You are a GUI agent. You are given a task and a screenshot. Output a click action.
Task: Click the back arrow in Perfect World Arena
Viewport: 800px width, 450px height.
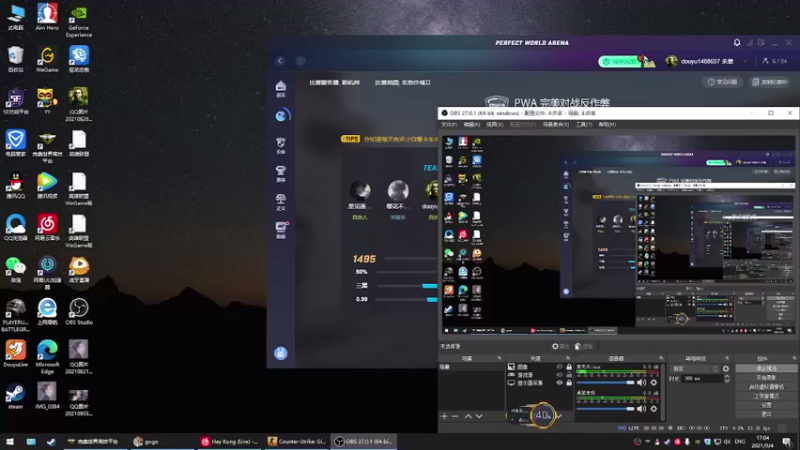pos(280,61)
